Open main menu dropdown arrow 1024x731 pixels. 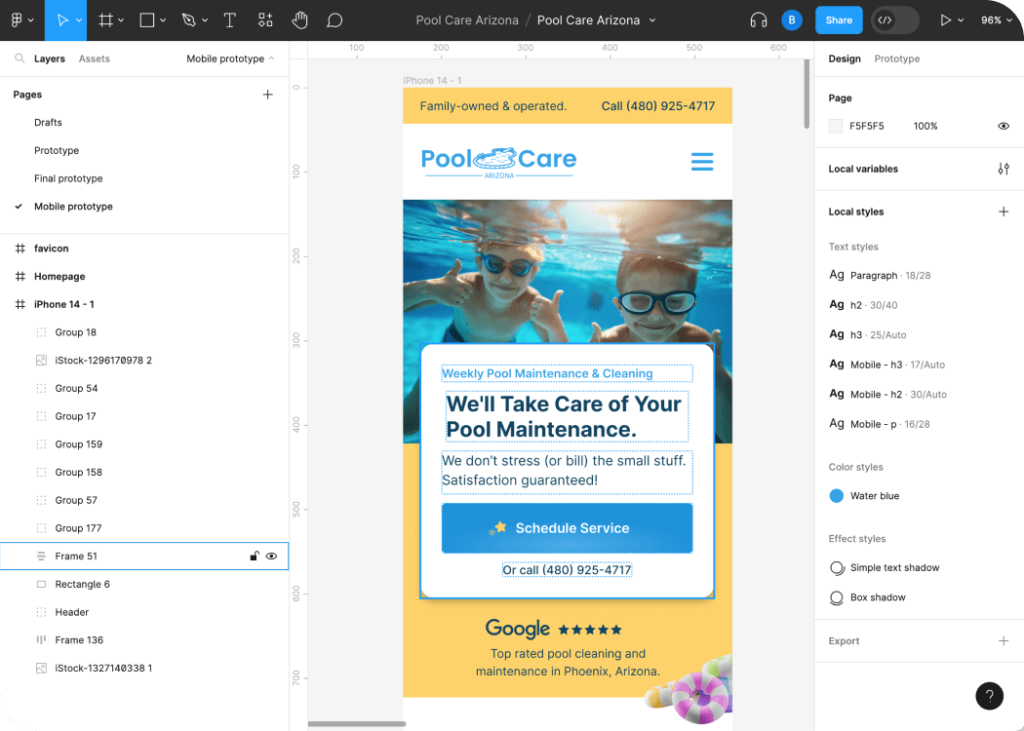click(x=31, y=21)
